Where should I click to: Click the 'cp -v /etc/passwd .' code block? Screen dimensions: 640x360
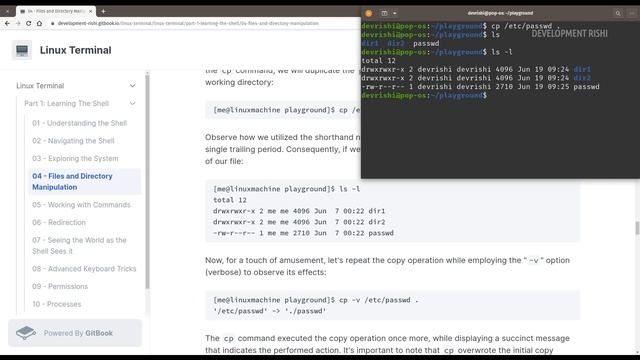click(392, 305)
